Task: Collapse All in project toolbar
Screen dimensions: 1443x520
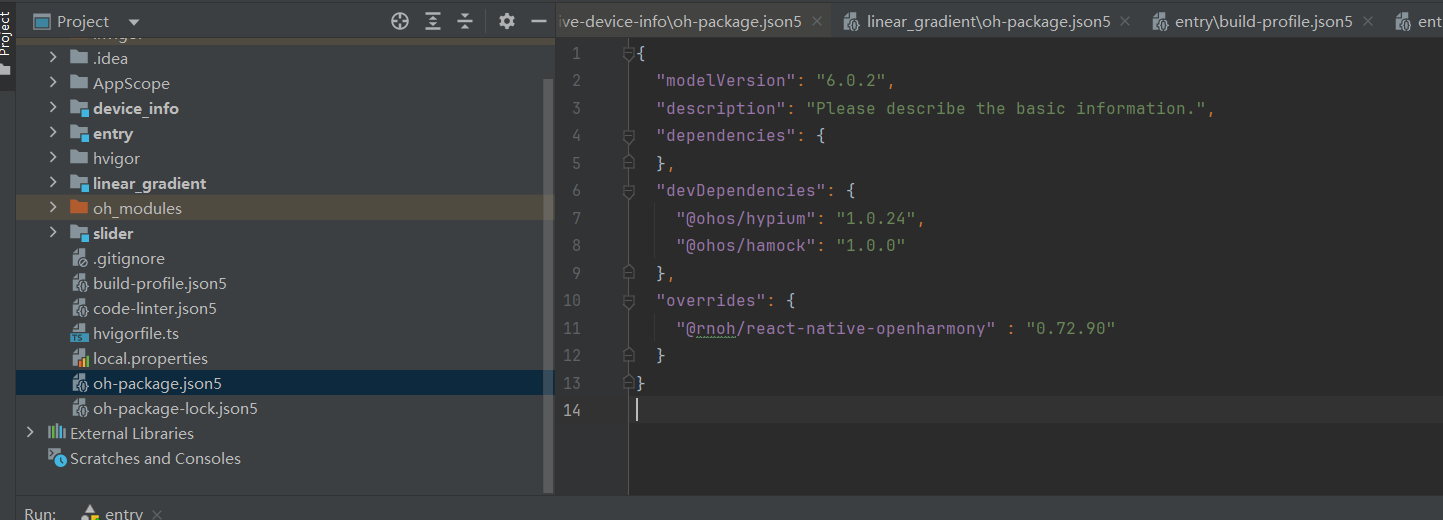Action: click(465, 21)
